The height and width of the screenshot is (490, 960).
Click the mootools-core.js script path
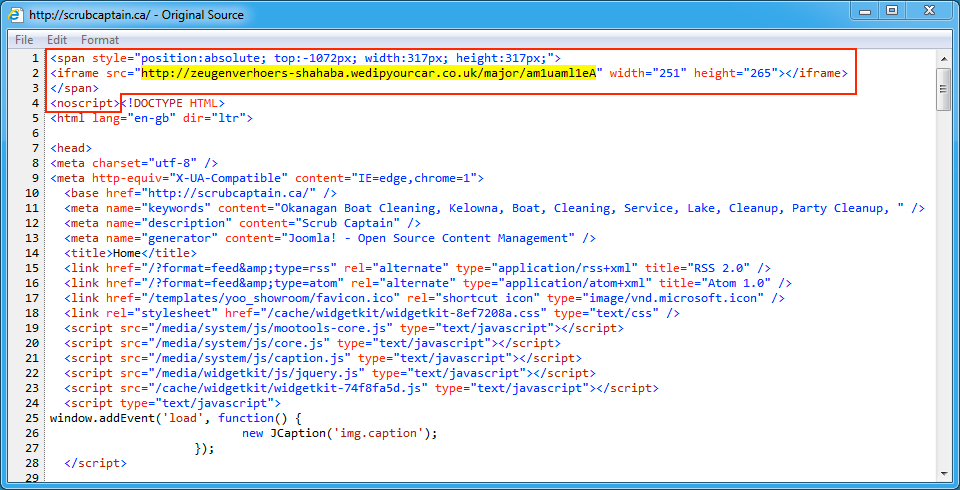pyautogui.click(x=260, y=328)
